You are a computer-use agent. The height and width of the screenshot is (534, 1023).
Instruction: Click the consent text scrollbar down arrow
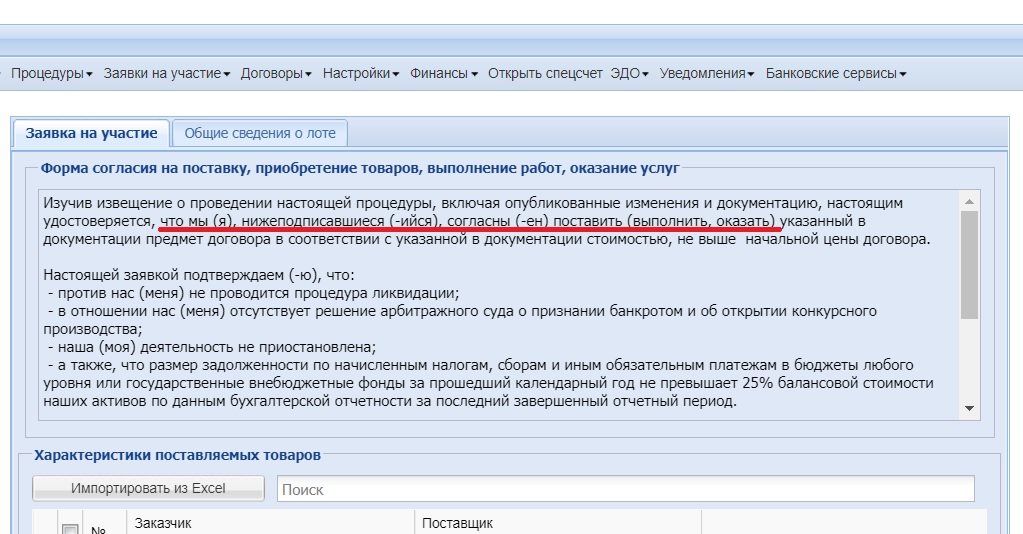click(x=968, y=408)
